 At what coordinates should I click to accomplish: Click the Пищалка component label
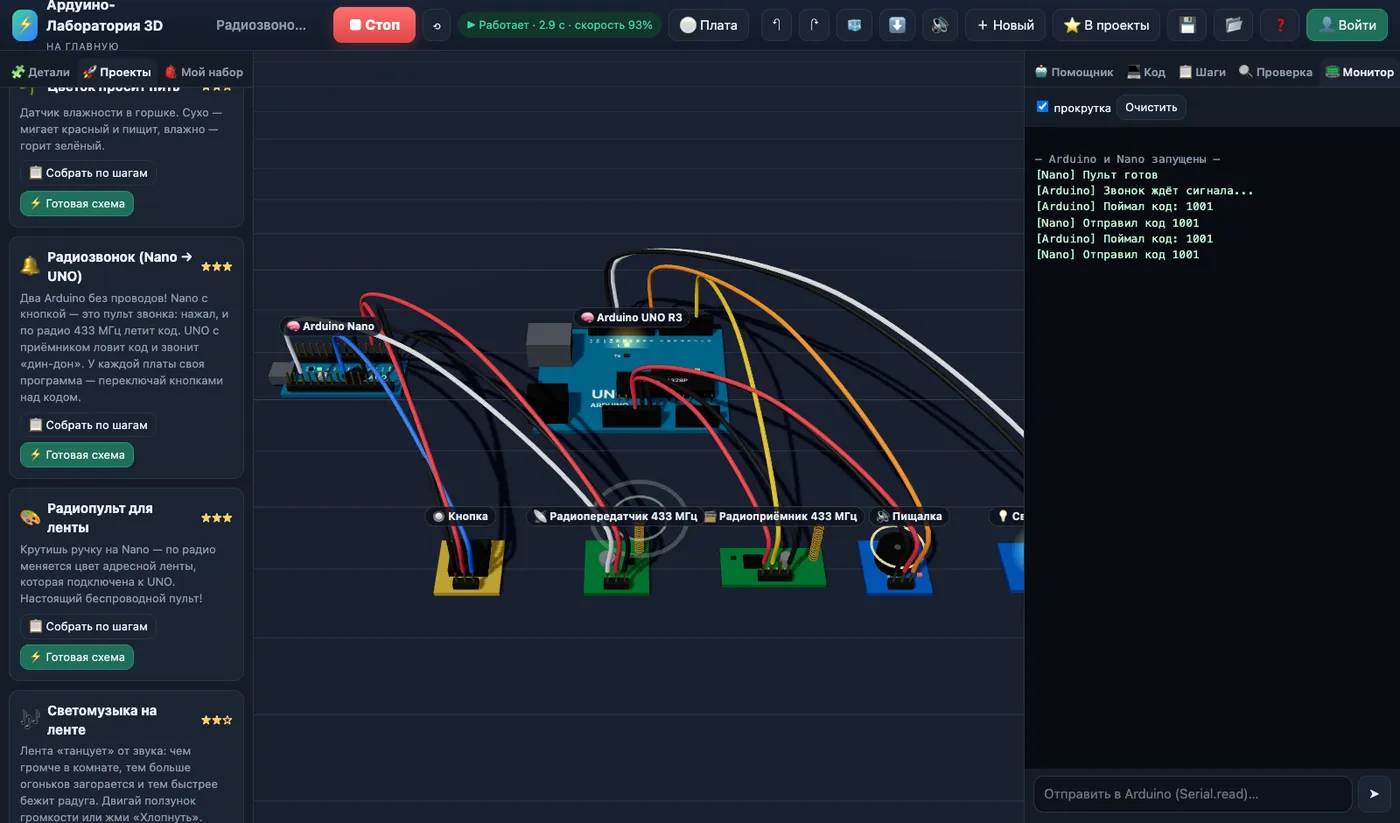[x=909, y=516]
